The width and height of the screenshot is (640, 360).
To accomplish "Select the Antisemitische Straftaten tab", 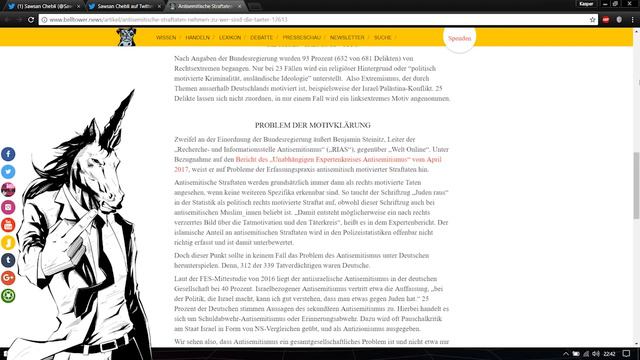I will [205, 6].
